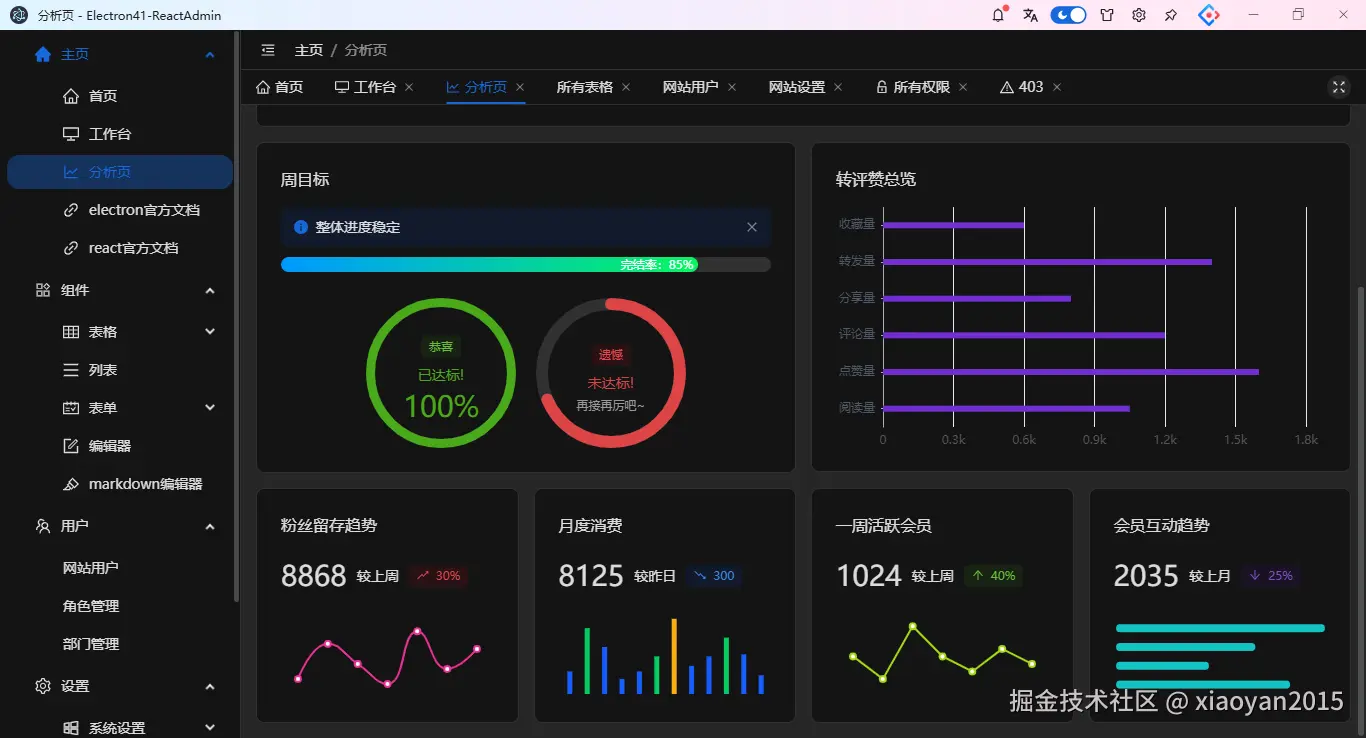The width and height of the screenshot is (1366, 738).
Task: Close the 工作台 tab
Action: tap(409, 87)
